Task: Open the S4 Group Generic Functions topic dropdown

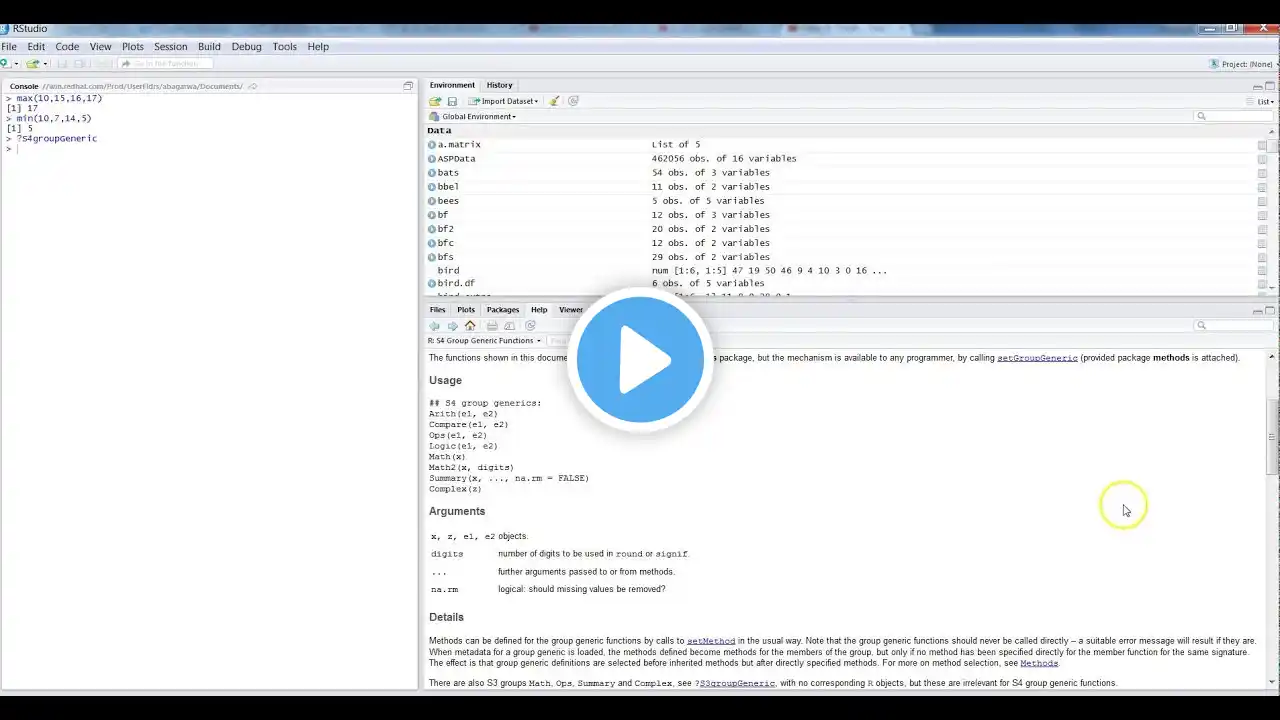Action: click(484, 341)
